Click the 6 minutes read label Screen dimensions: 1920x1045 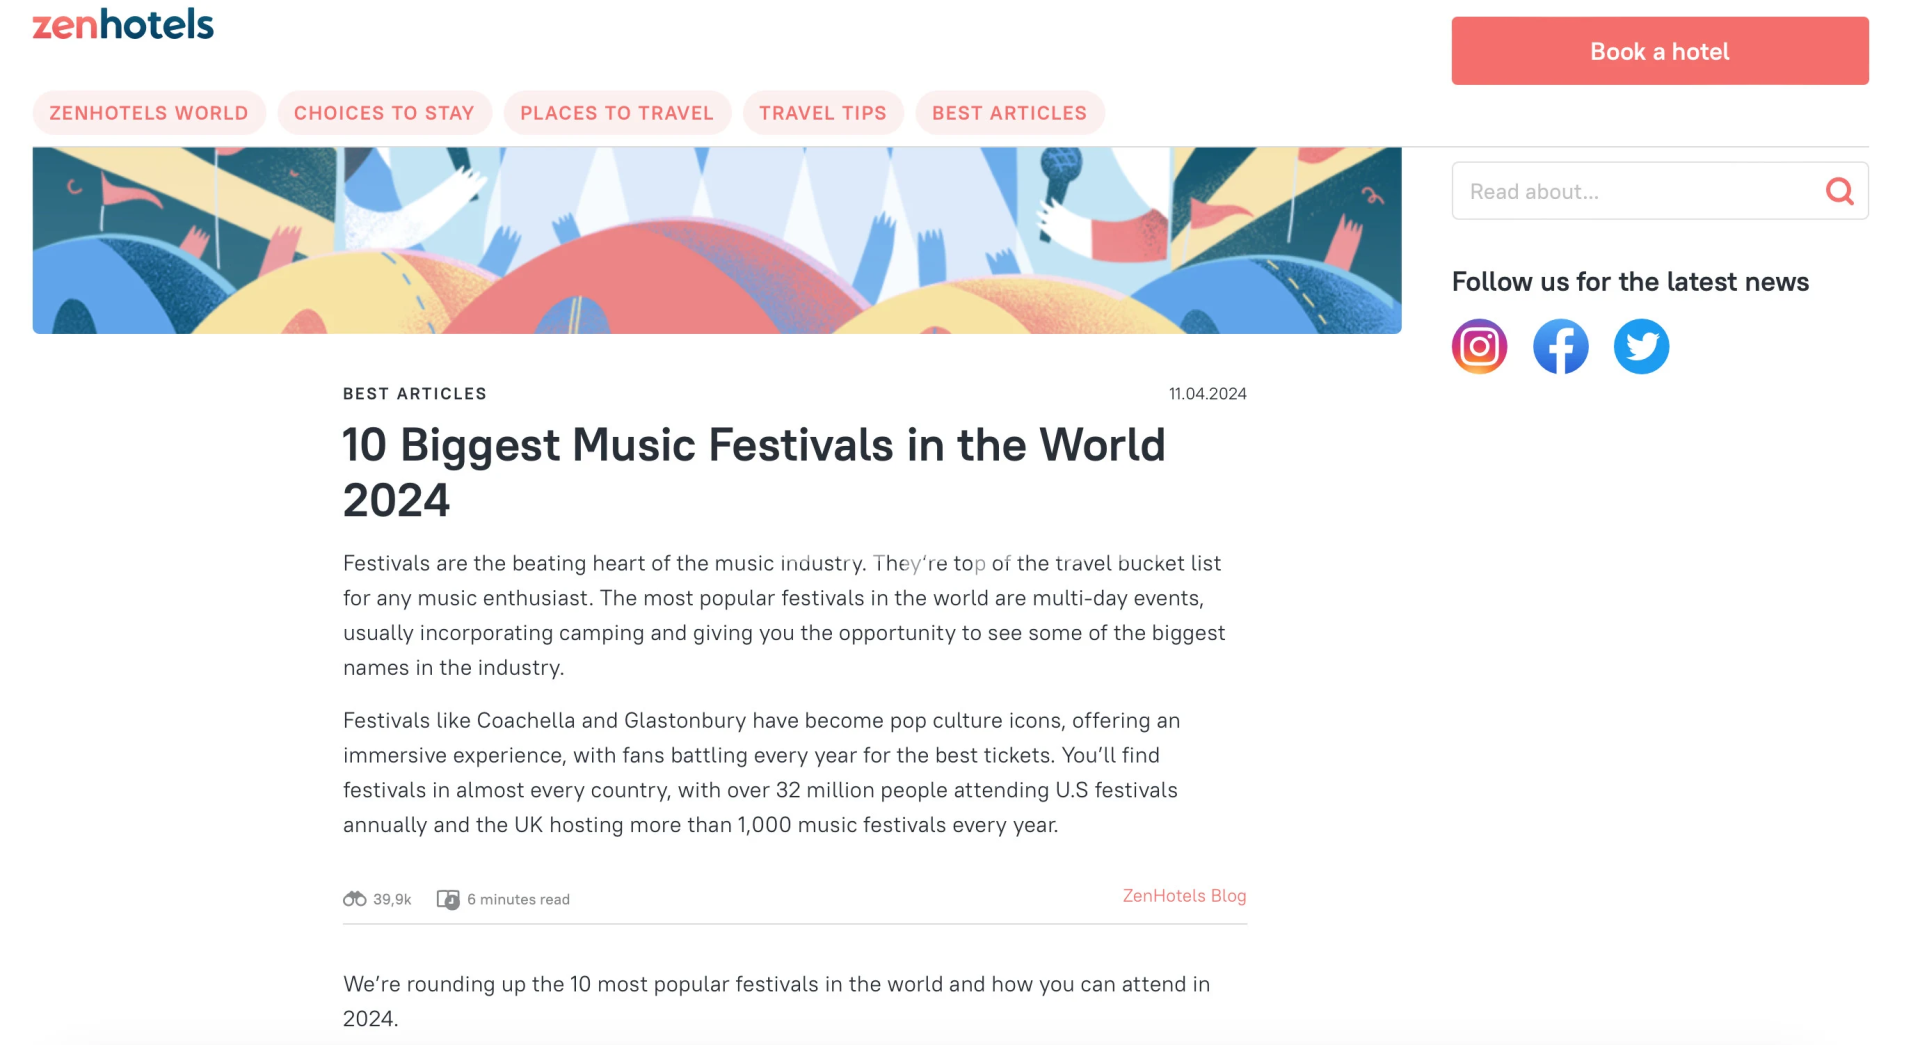tap(518, 899)
